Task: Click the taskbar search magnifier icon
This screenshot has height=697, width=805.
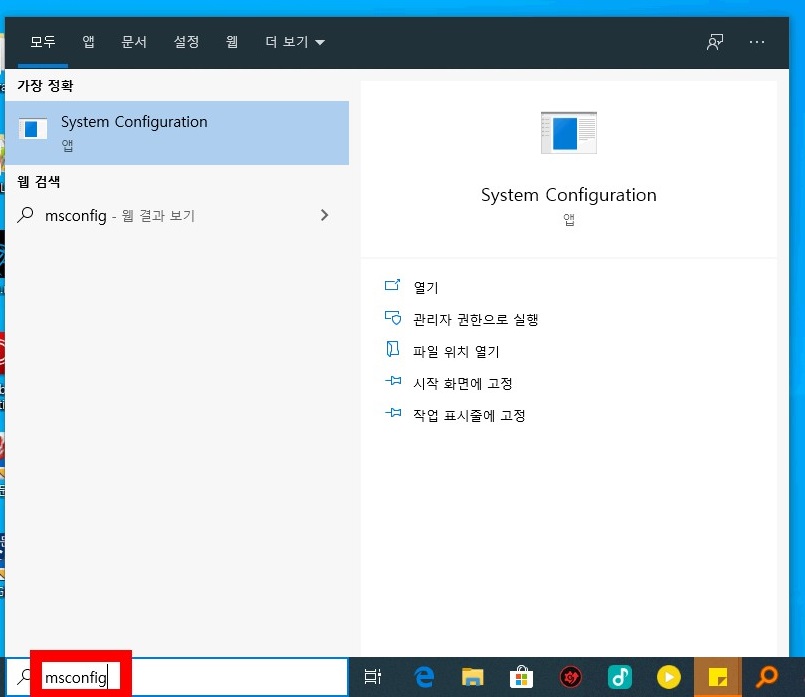Action: [24, 676]
